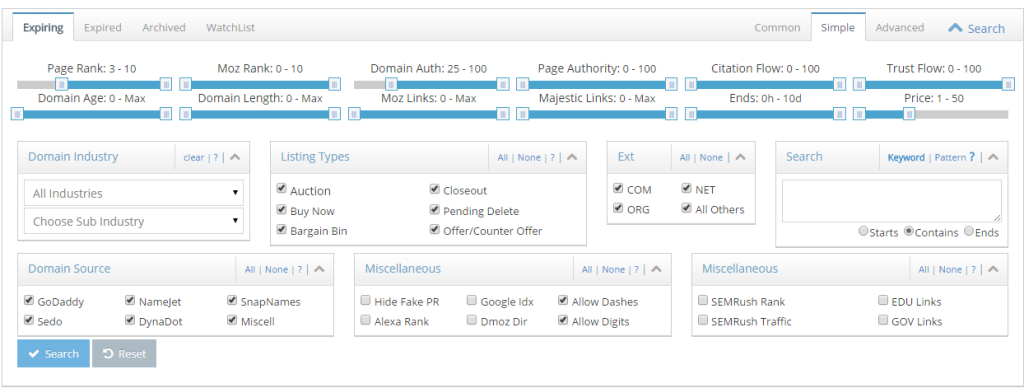Screen dimensions: 1024x388
Task: Collapse the Ext panel chevron
Action: coord(741,157)
